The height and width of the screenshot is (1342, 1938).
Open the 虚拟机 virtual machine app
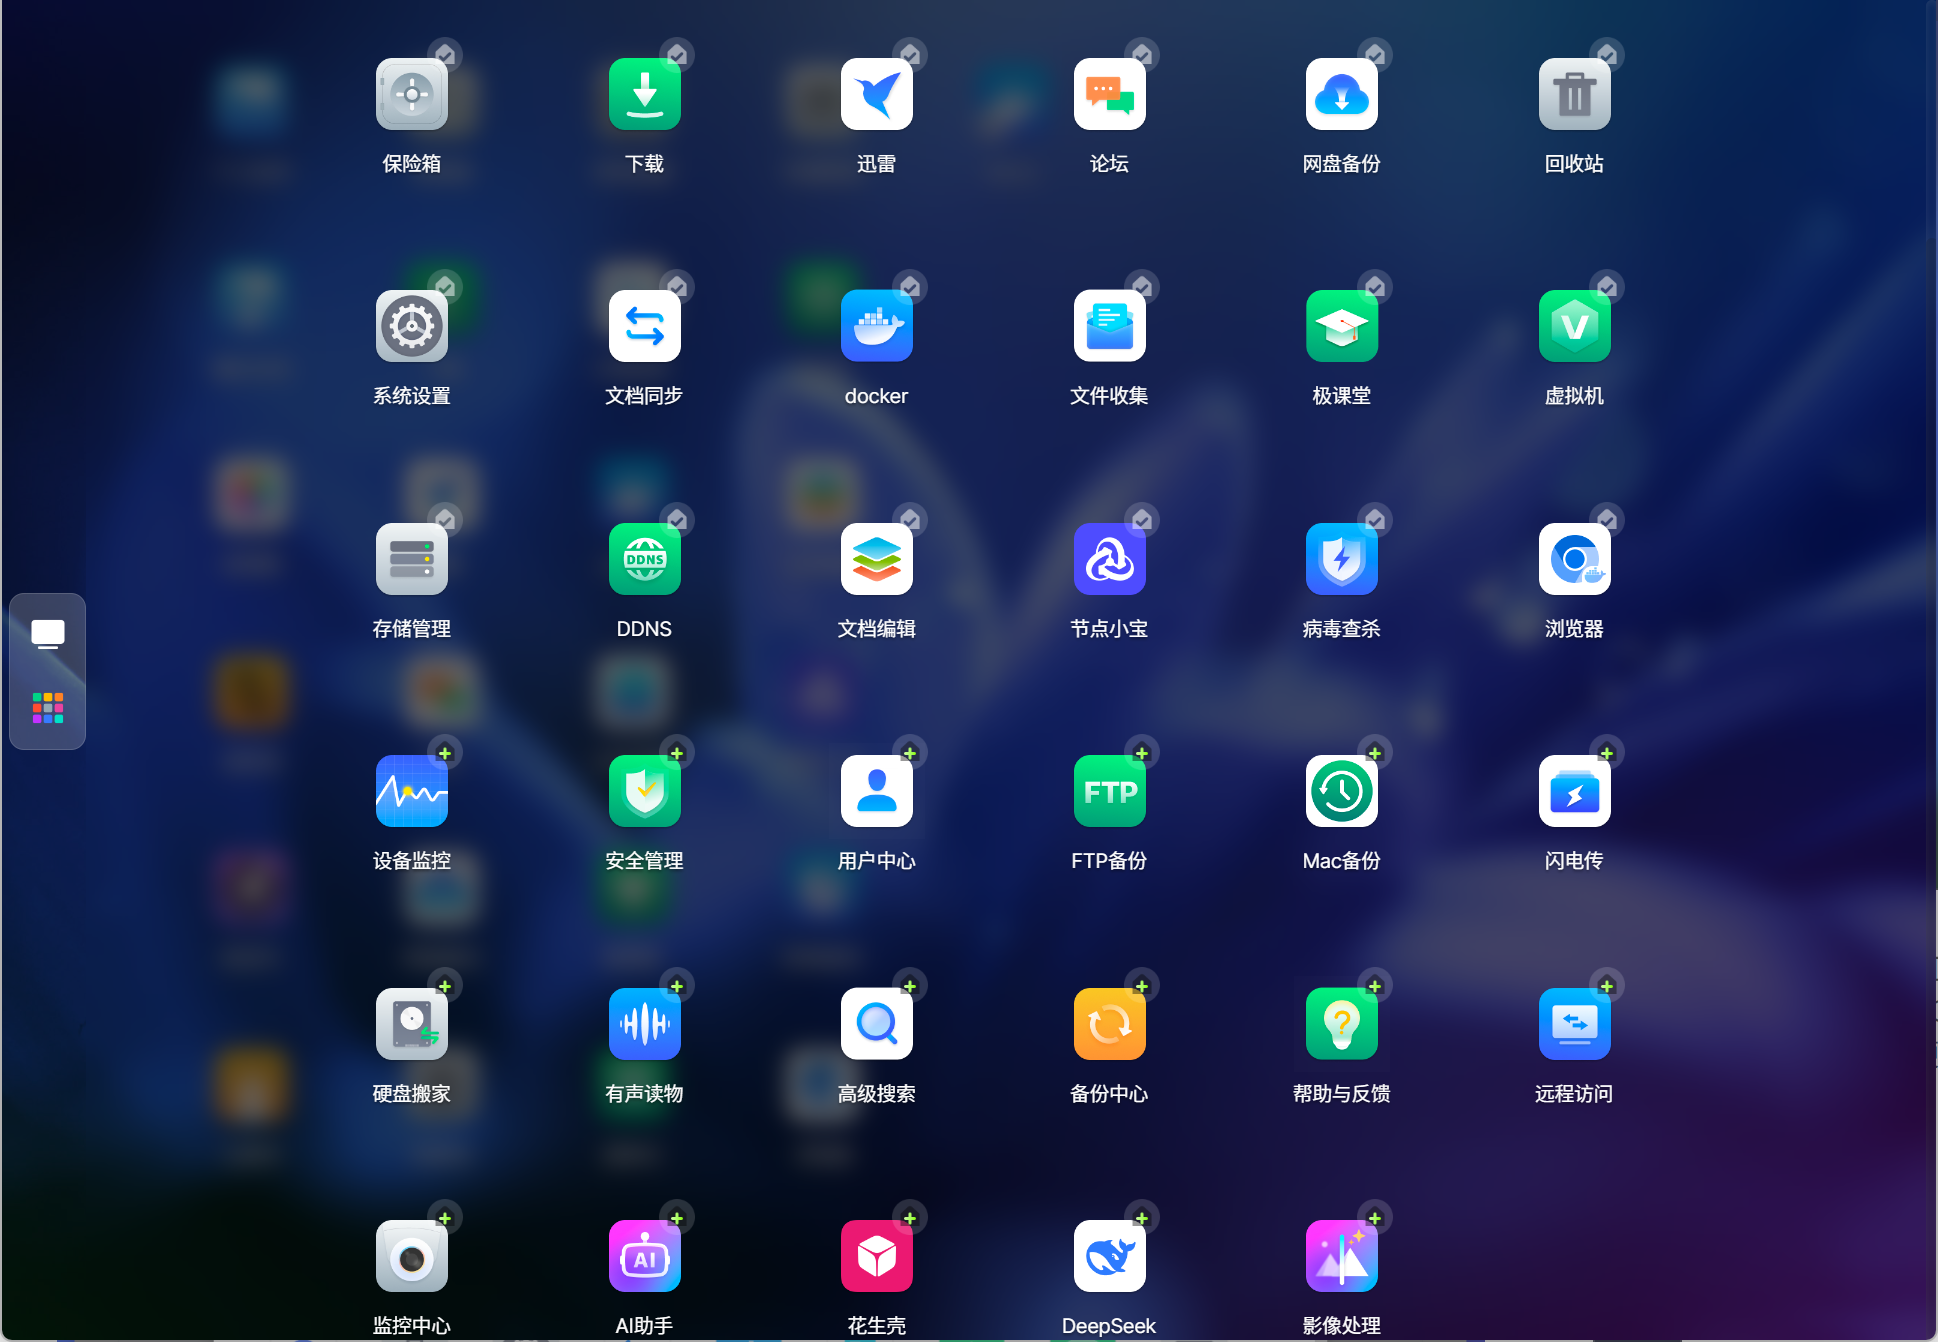coord(1574,326)
